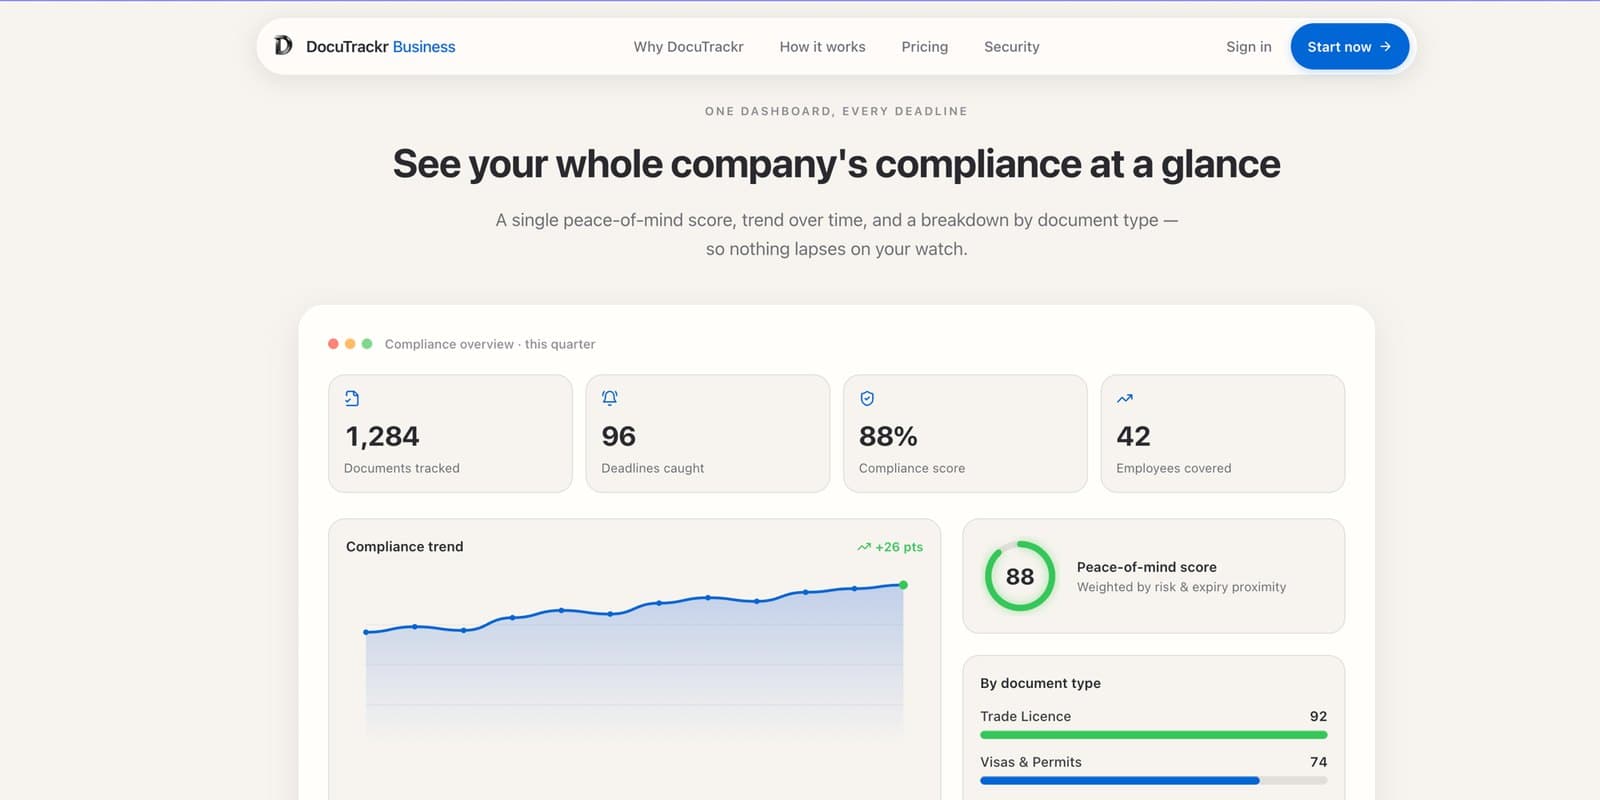Click the DocuTrackr logo icon
1600x800 pixels.
tap(284, 46)
